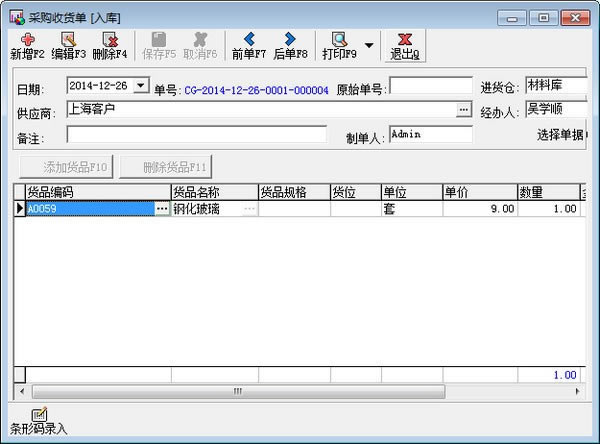Click the 删除F4 delete icon

pos(109,40)
